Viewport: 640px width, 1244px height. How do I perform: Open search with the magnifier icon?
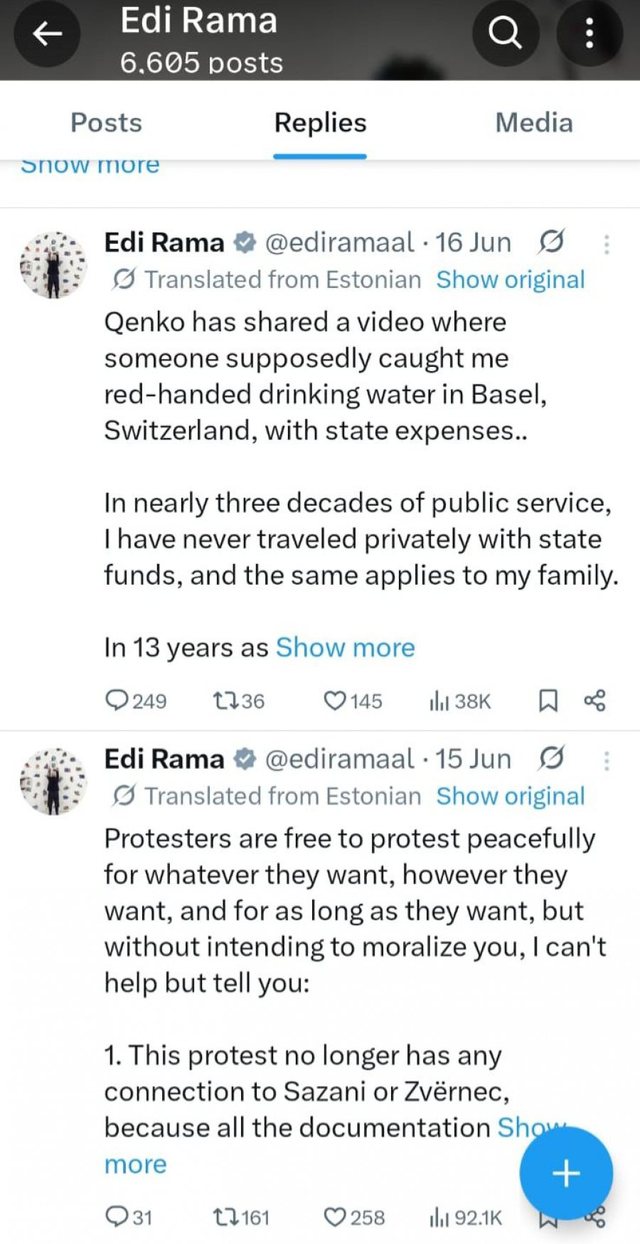pos(507,35)
